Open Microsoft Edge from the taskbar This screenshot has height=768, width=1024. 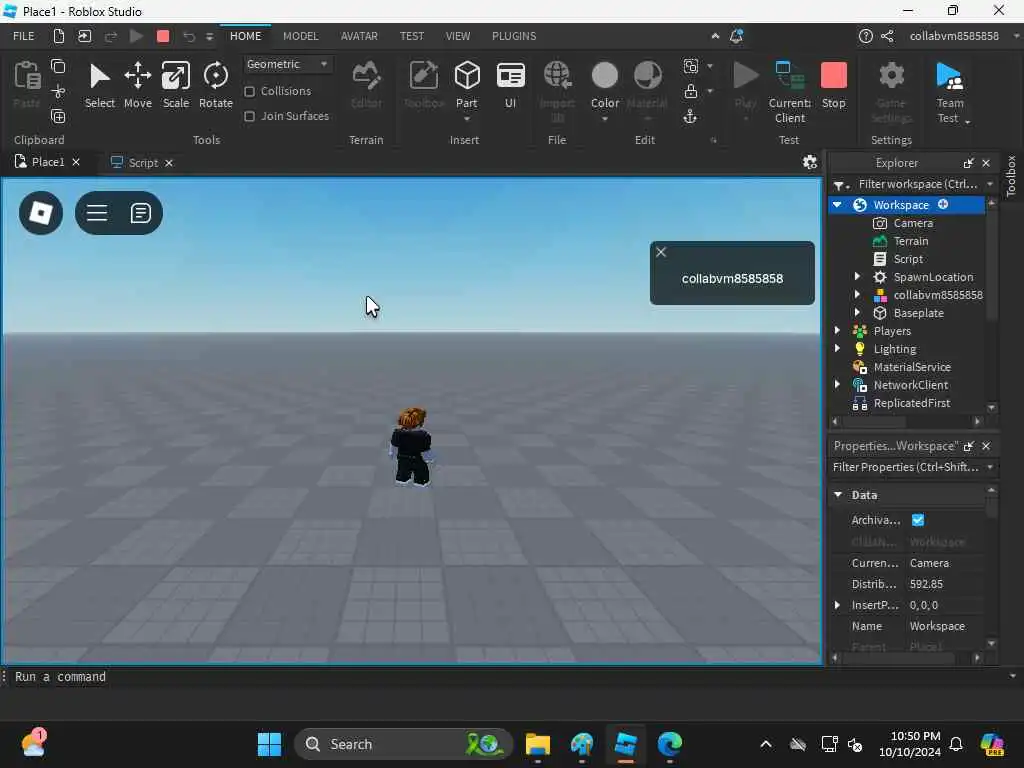click(669, 744)
